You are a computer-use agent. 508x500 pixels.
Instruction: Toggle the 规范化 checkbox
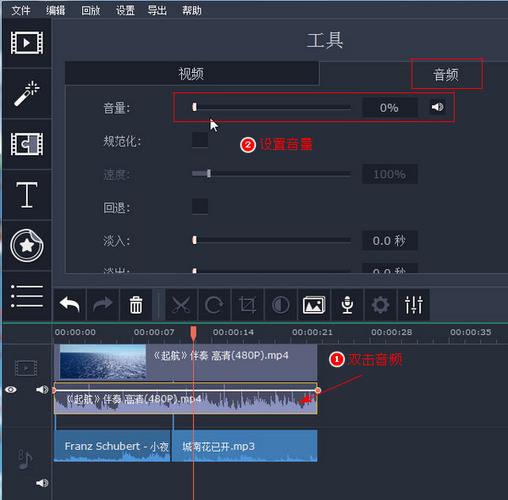(x=200, y=140)
